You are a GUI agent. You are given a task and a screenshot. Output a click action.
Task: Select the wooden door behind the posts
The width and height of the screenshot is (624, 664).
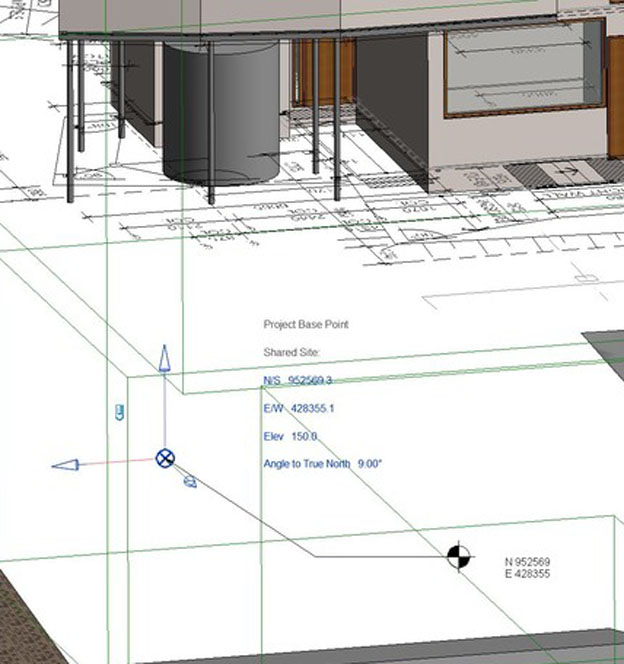[x=325, y=70]
